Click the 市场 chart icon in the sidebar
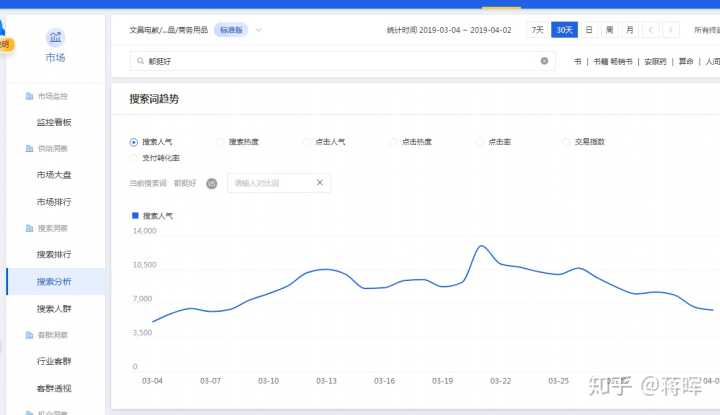This screenshot has height=415, width=720. 55,38
